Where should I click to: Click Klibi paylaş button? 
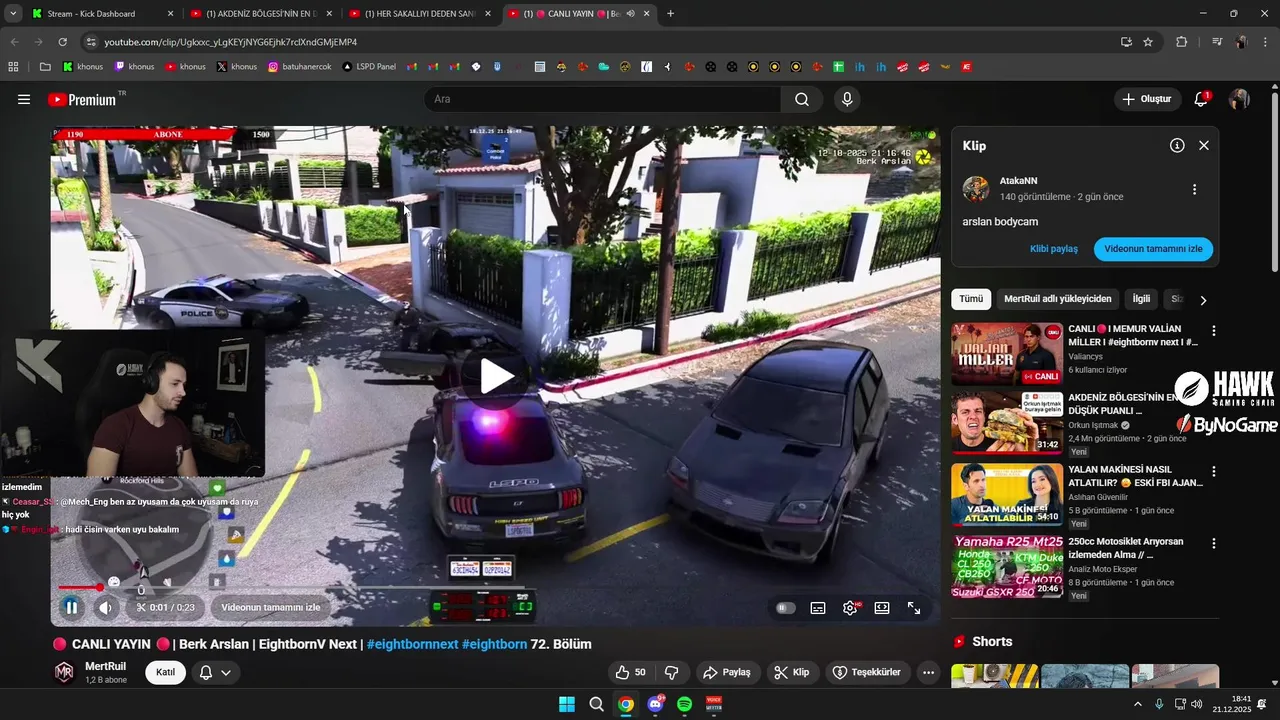(1054, 249)
